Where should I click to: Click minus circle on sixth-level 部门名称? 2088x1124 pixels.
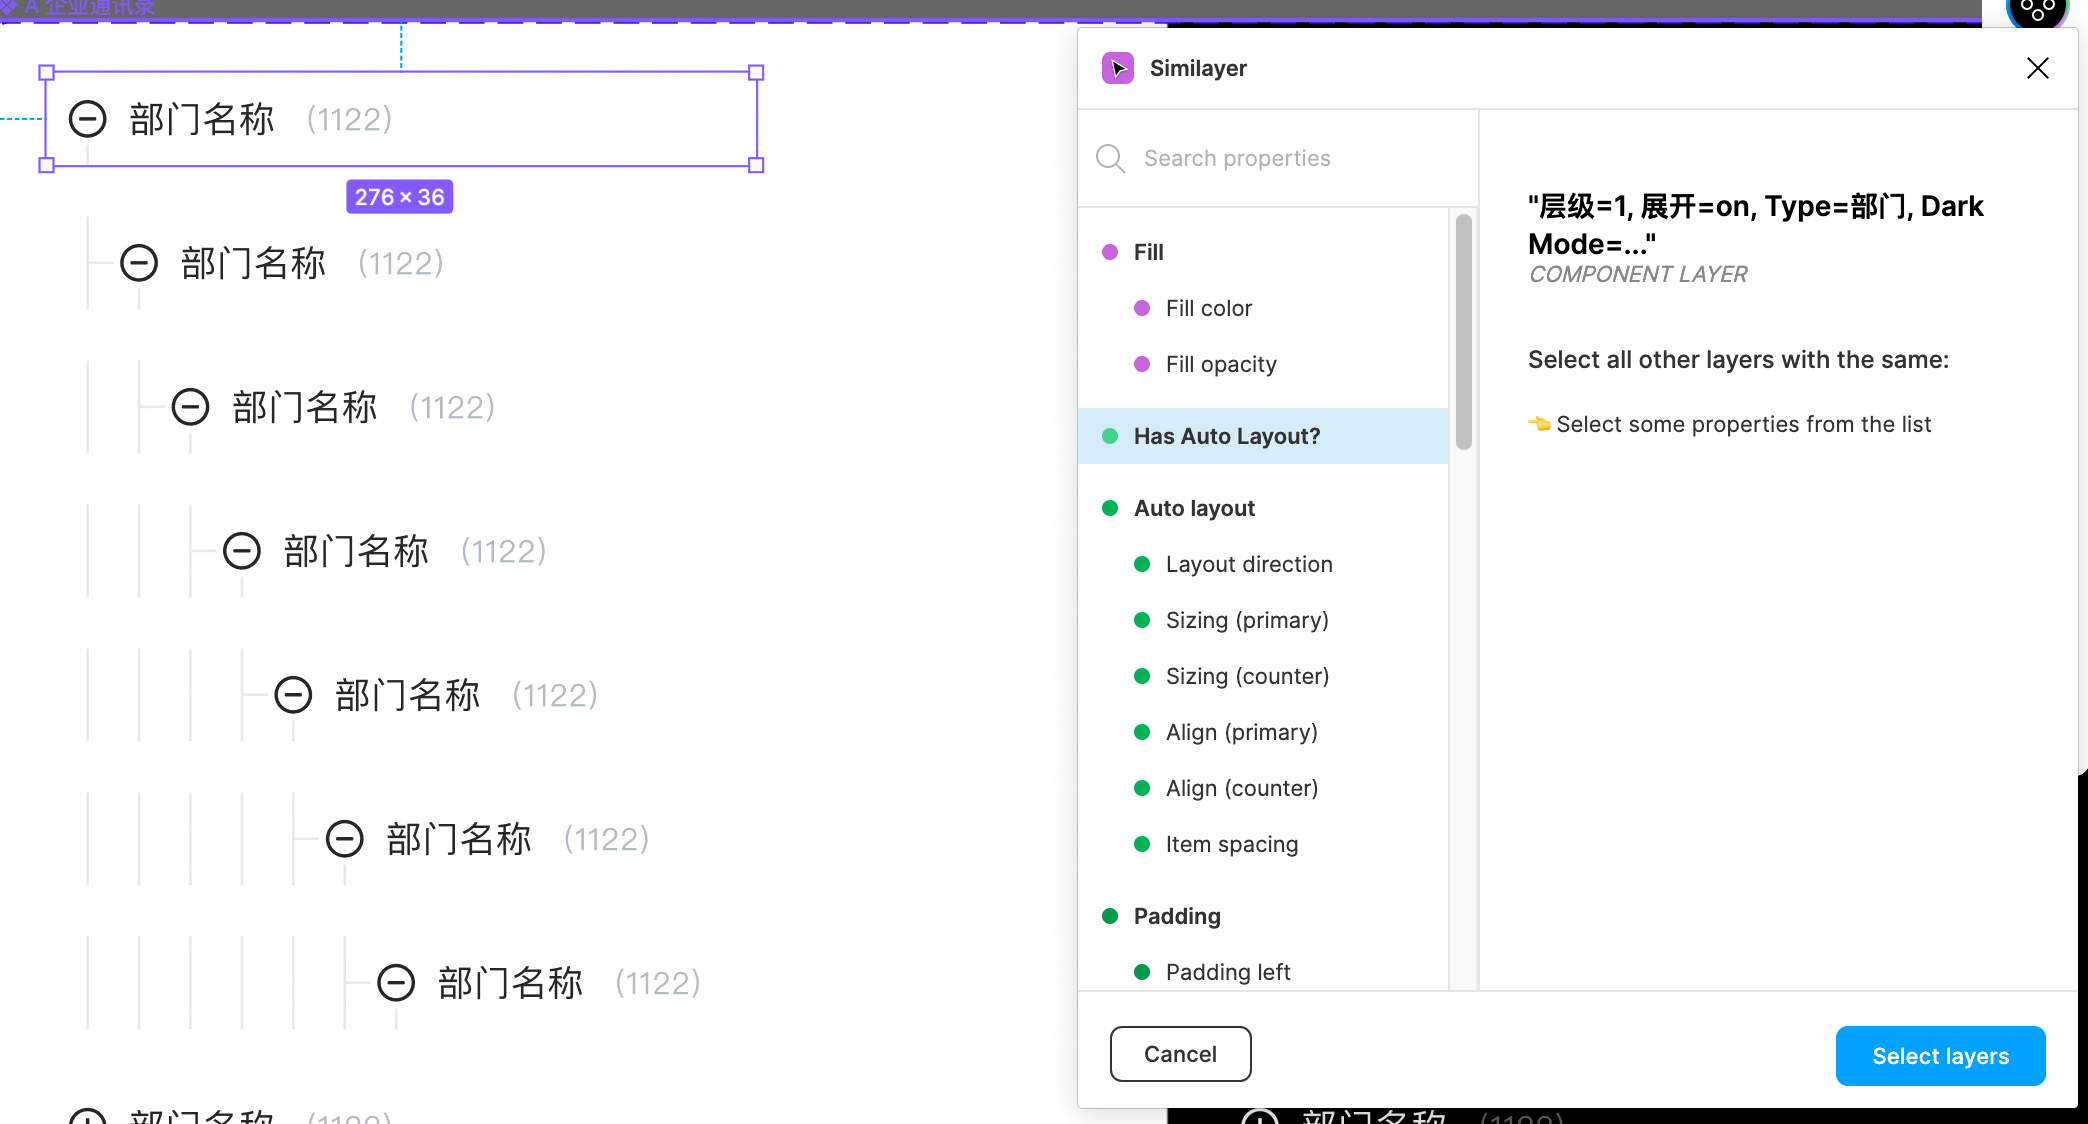345,839
